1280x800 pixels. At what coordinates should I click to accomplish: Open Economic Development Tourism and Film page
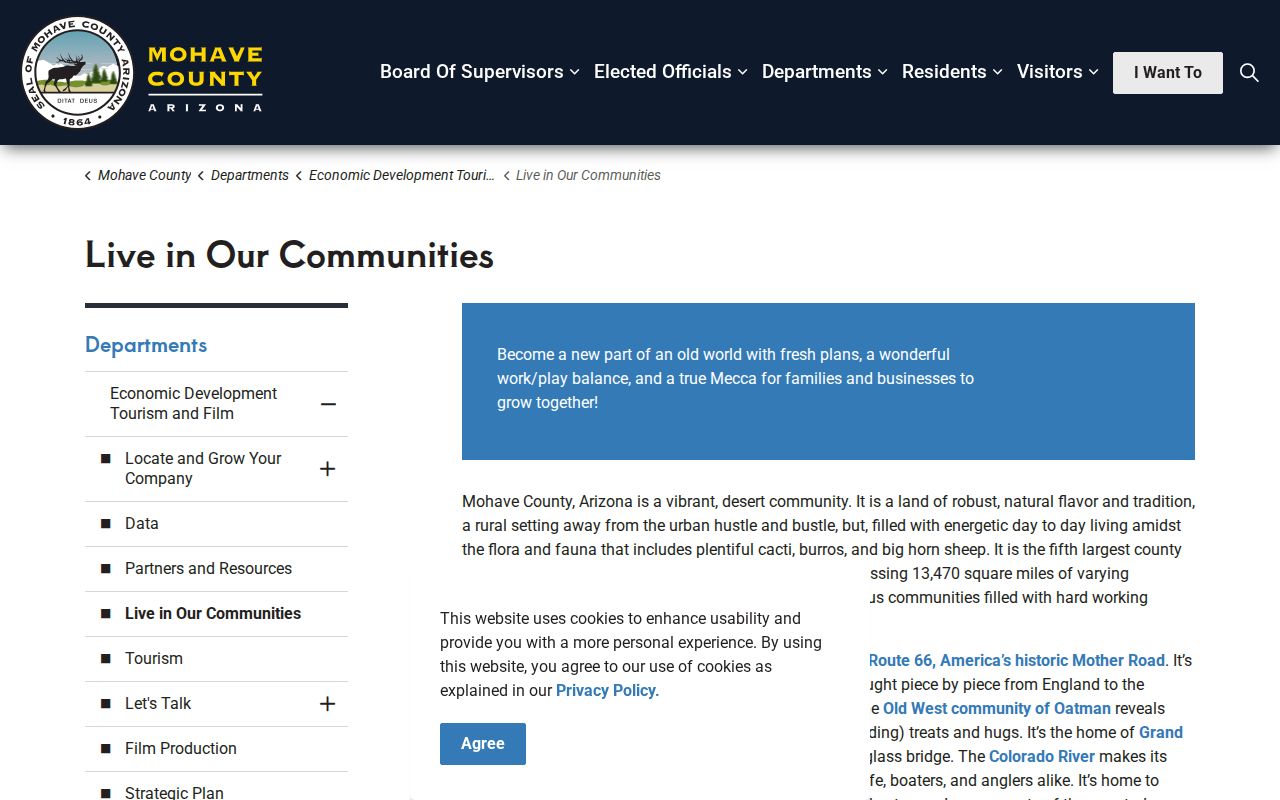click(x=194, y=403)
